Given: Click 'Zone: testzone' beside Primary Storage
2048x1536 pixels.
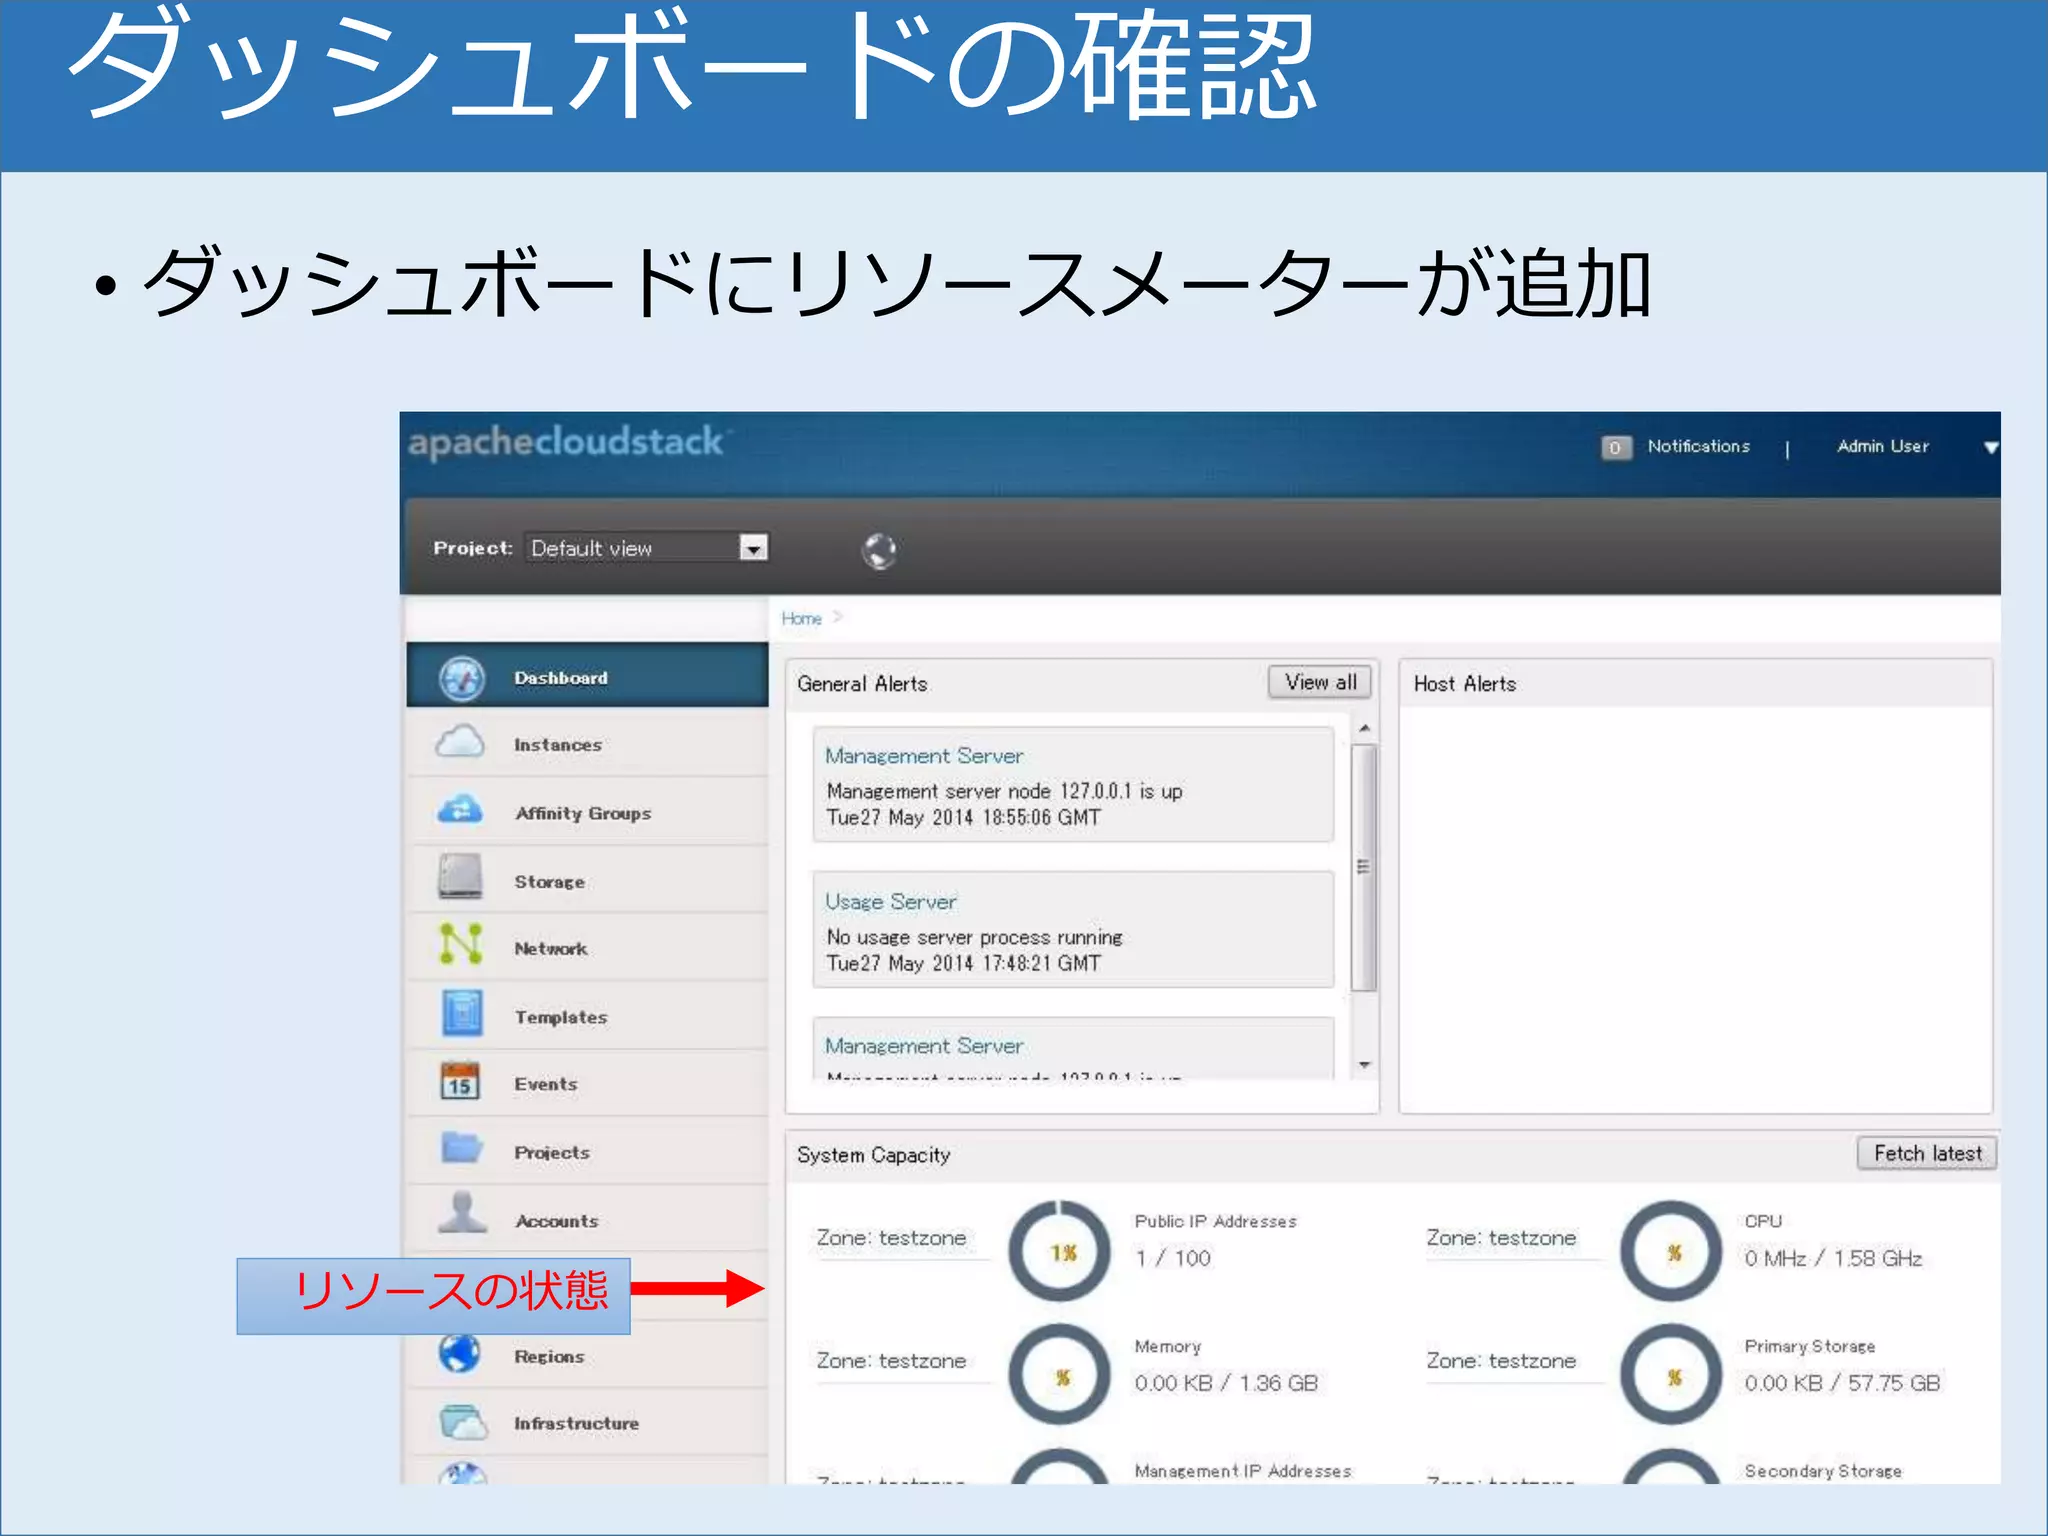Looking at the screenshot, I should coord(1501,1361).
